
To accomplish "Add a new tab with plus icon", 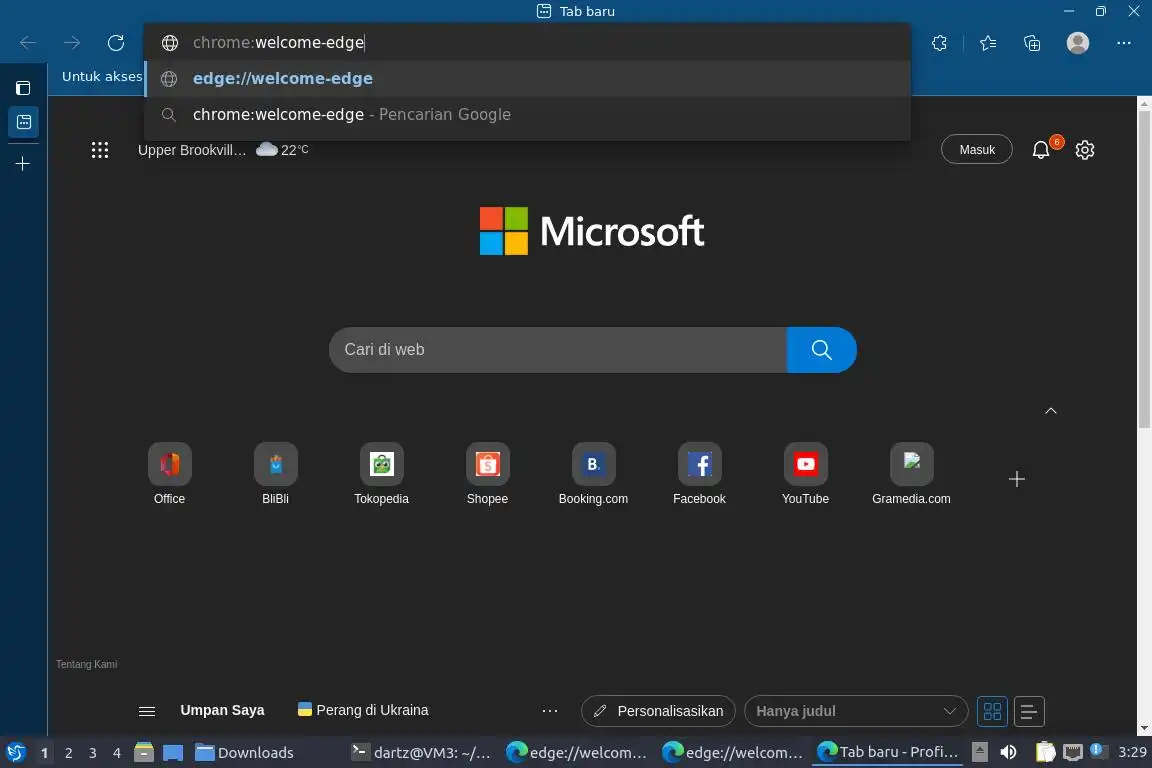I will coord(23,163).
